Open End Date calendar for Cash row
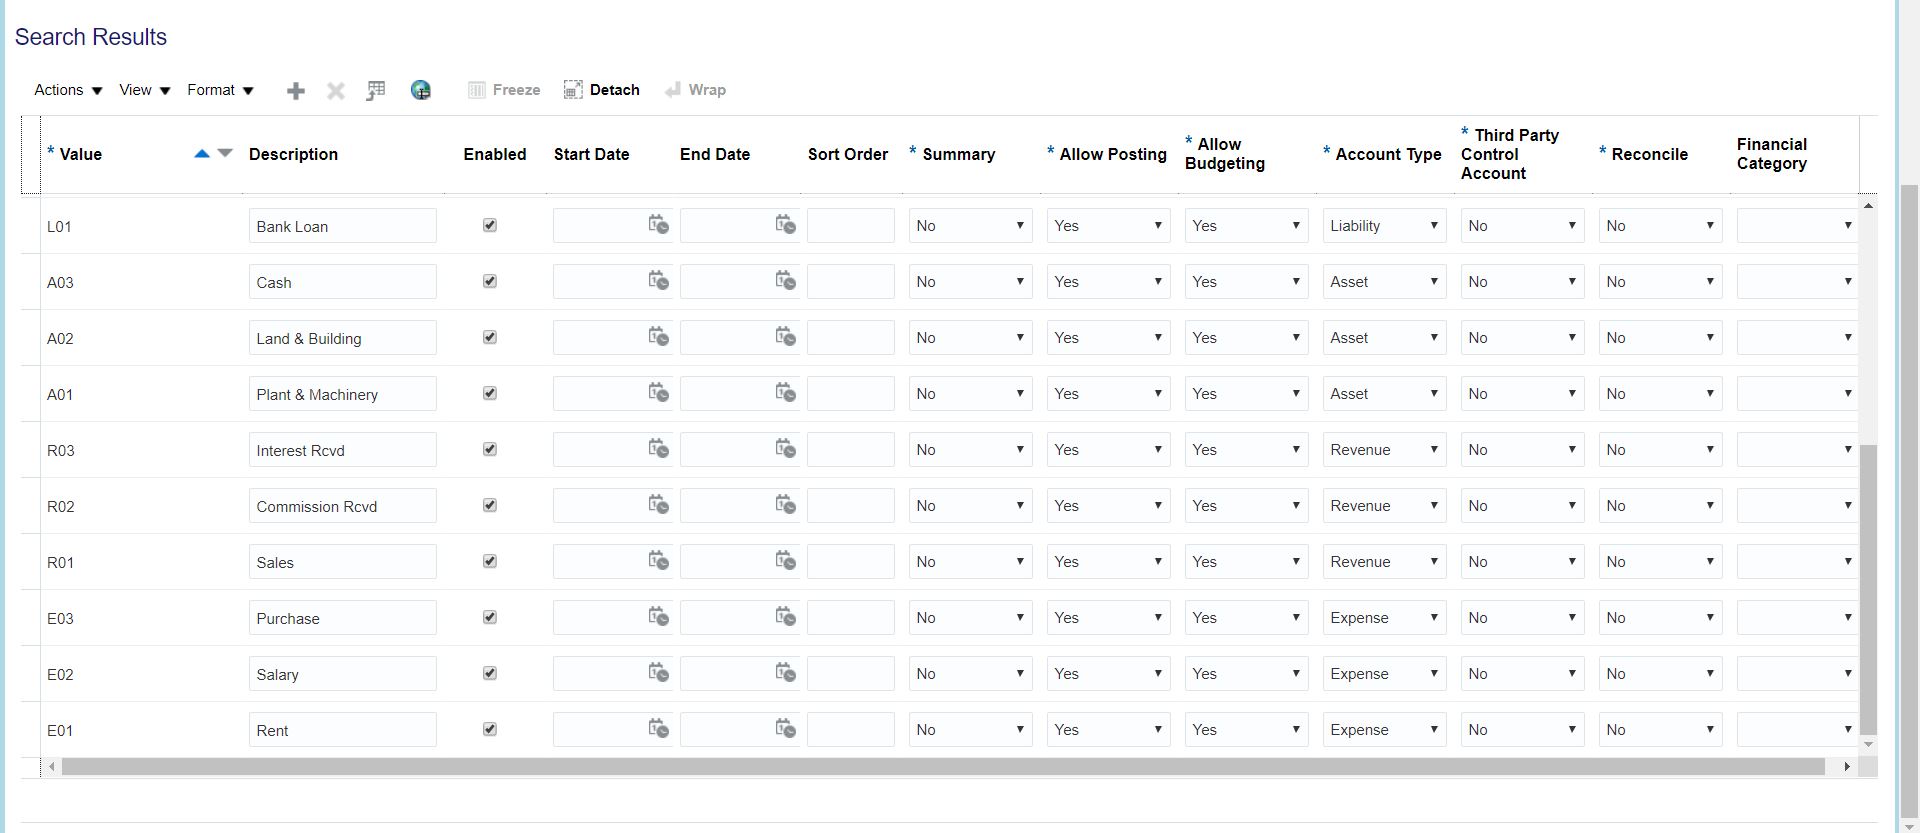 pyautogui.click(x=785, y=281)
